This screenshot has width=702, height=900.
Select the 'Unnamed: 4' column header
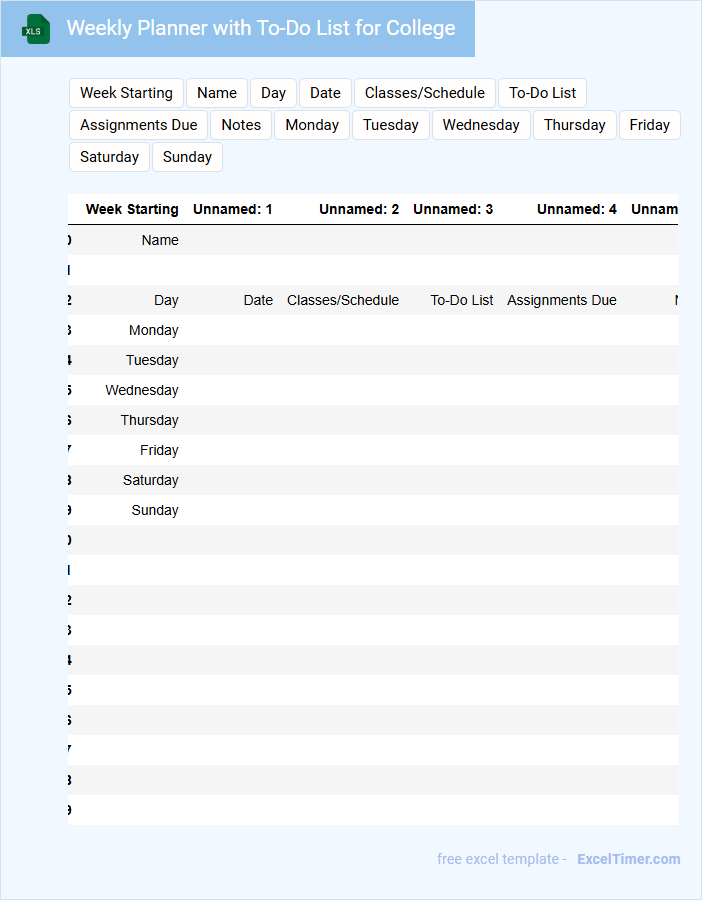point(576,210)
